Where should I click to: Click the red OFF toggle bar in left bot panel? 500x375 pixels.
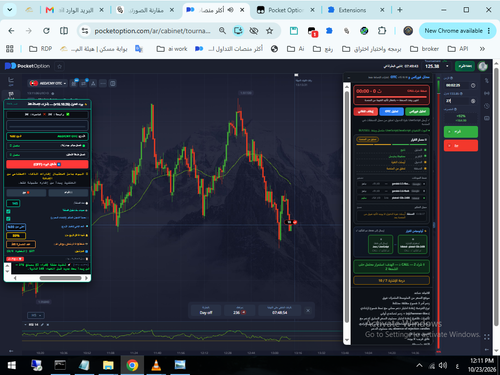pos(47,164)
